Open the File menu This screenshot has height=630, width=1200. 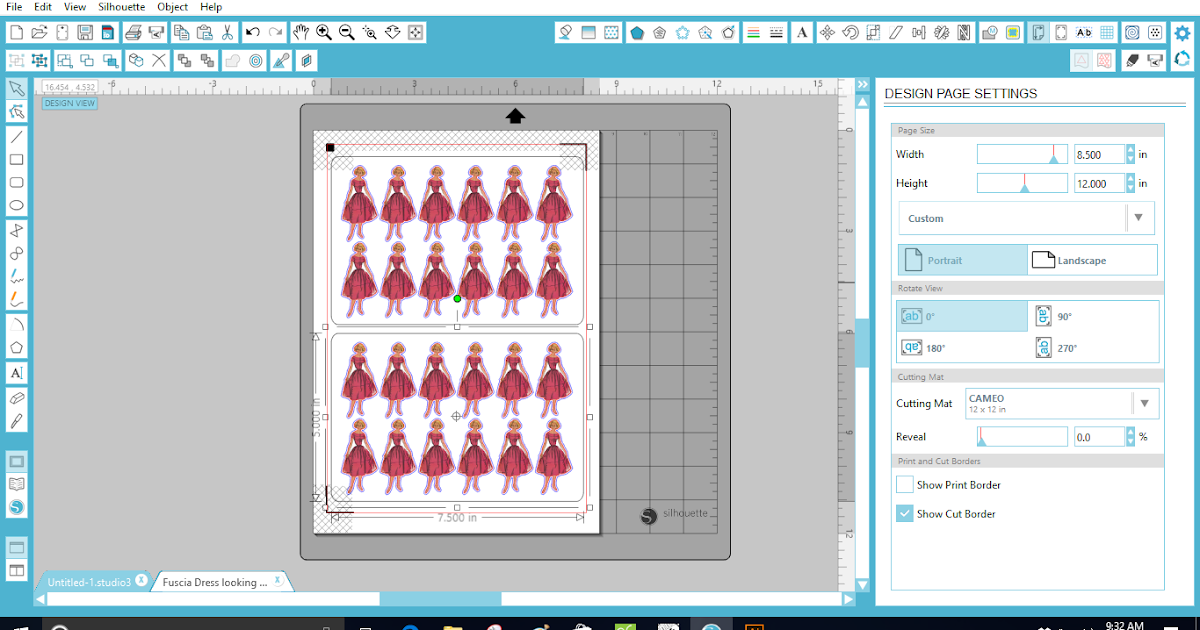[14, 7]
